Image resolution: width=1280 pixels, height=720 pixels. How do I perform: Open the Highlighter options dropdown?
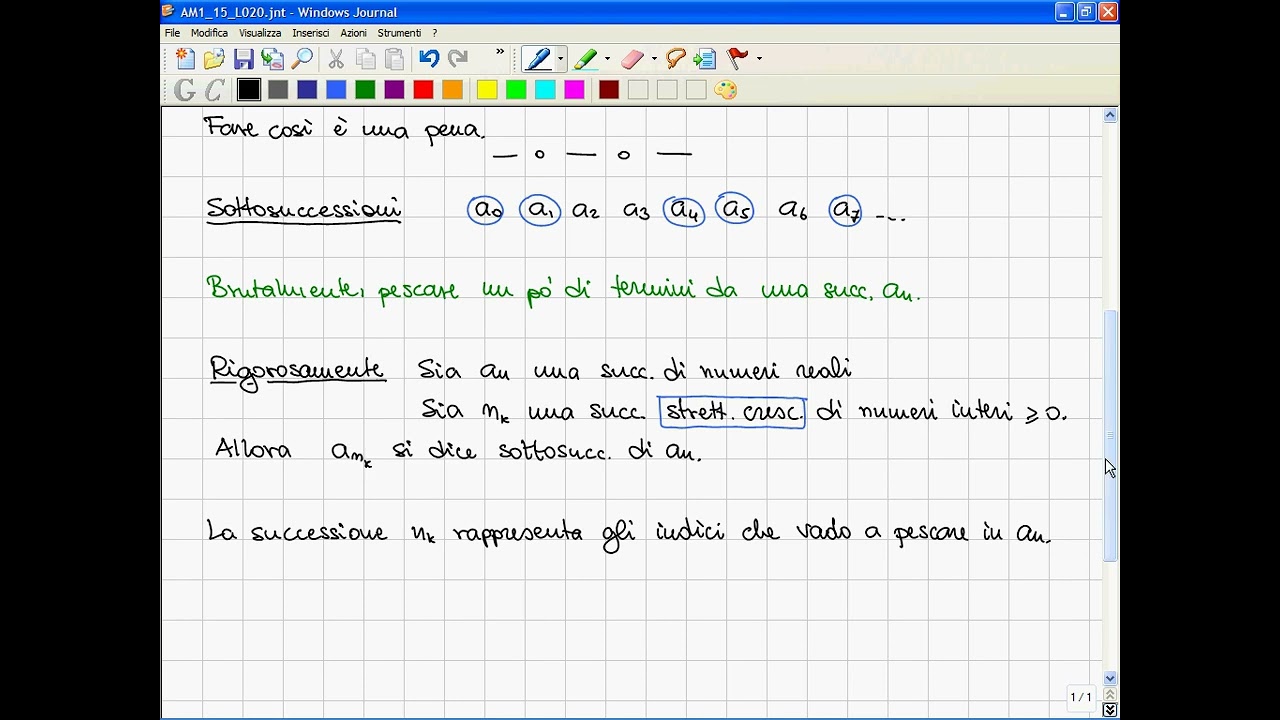coord(607,59)
